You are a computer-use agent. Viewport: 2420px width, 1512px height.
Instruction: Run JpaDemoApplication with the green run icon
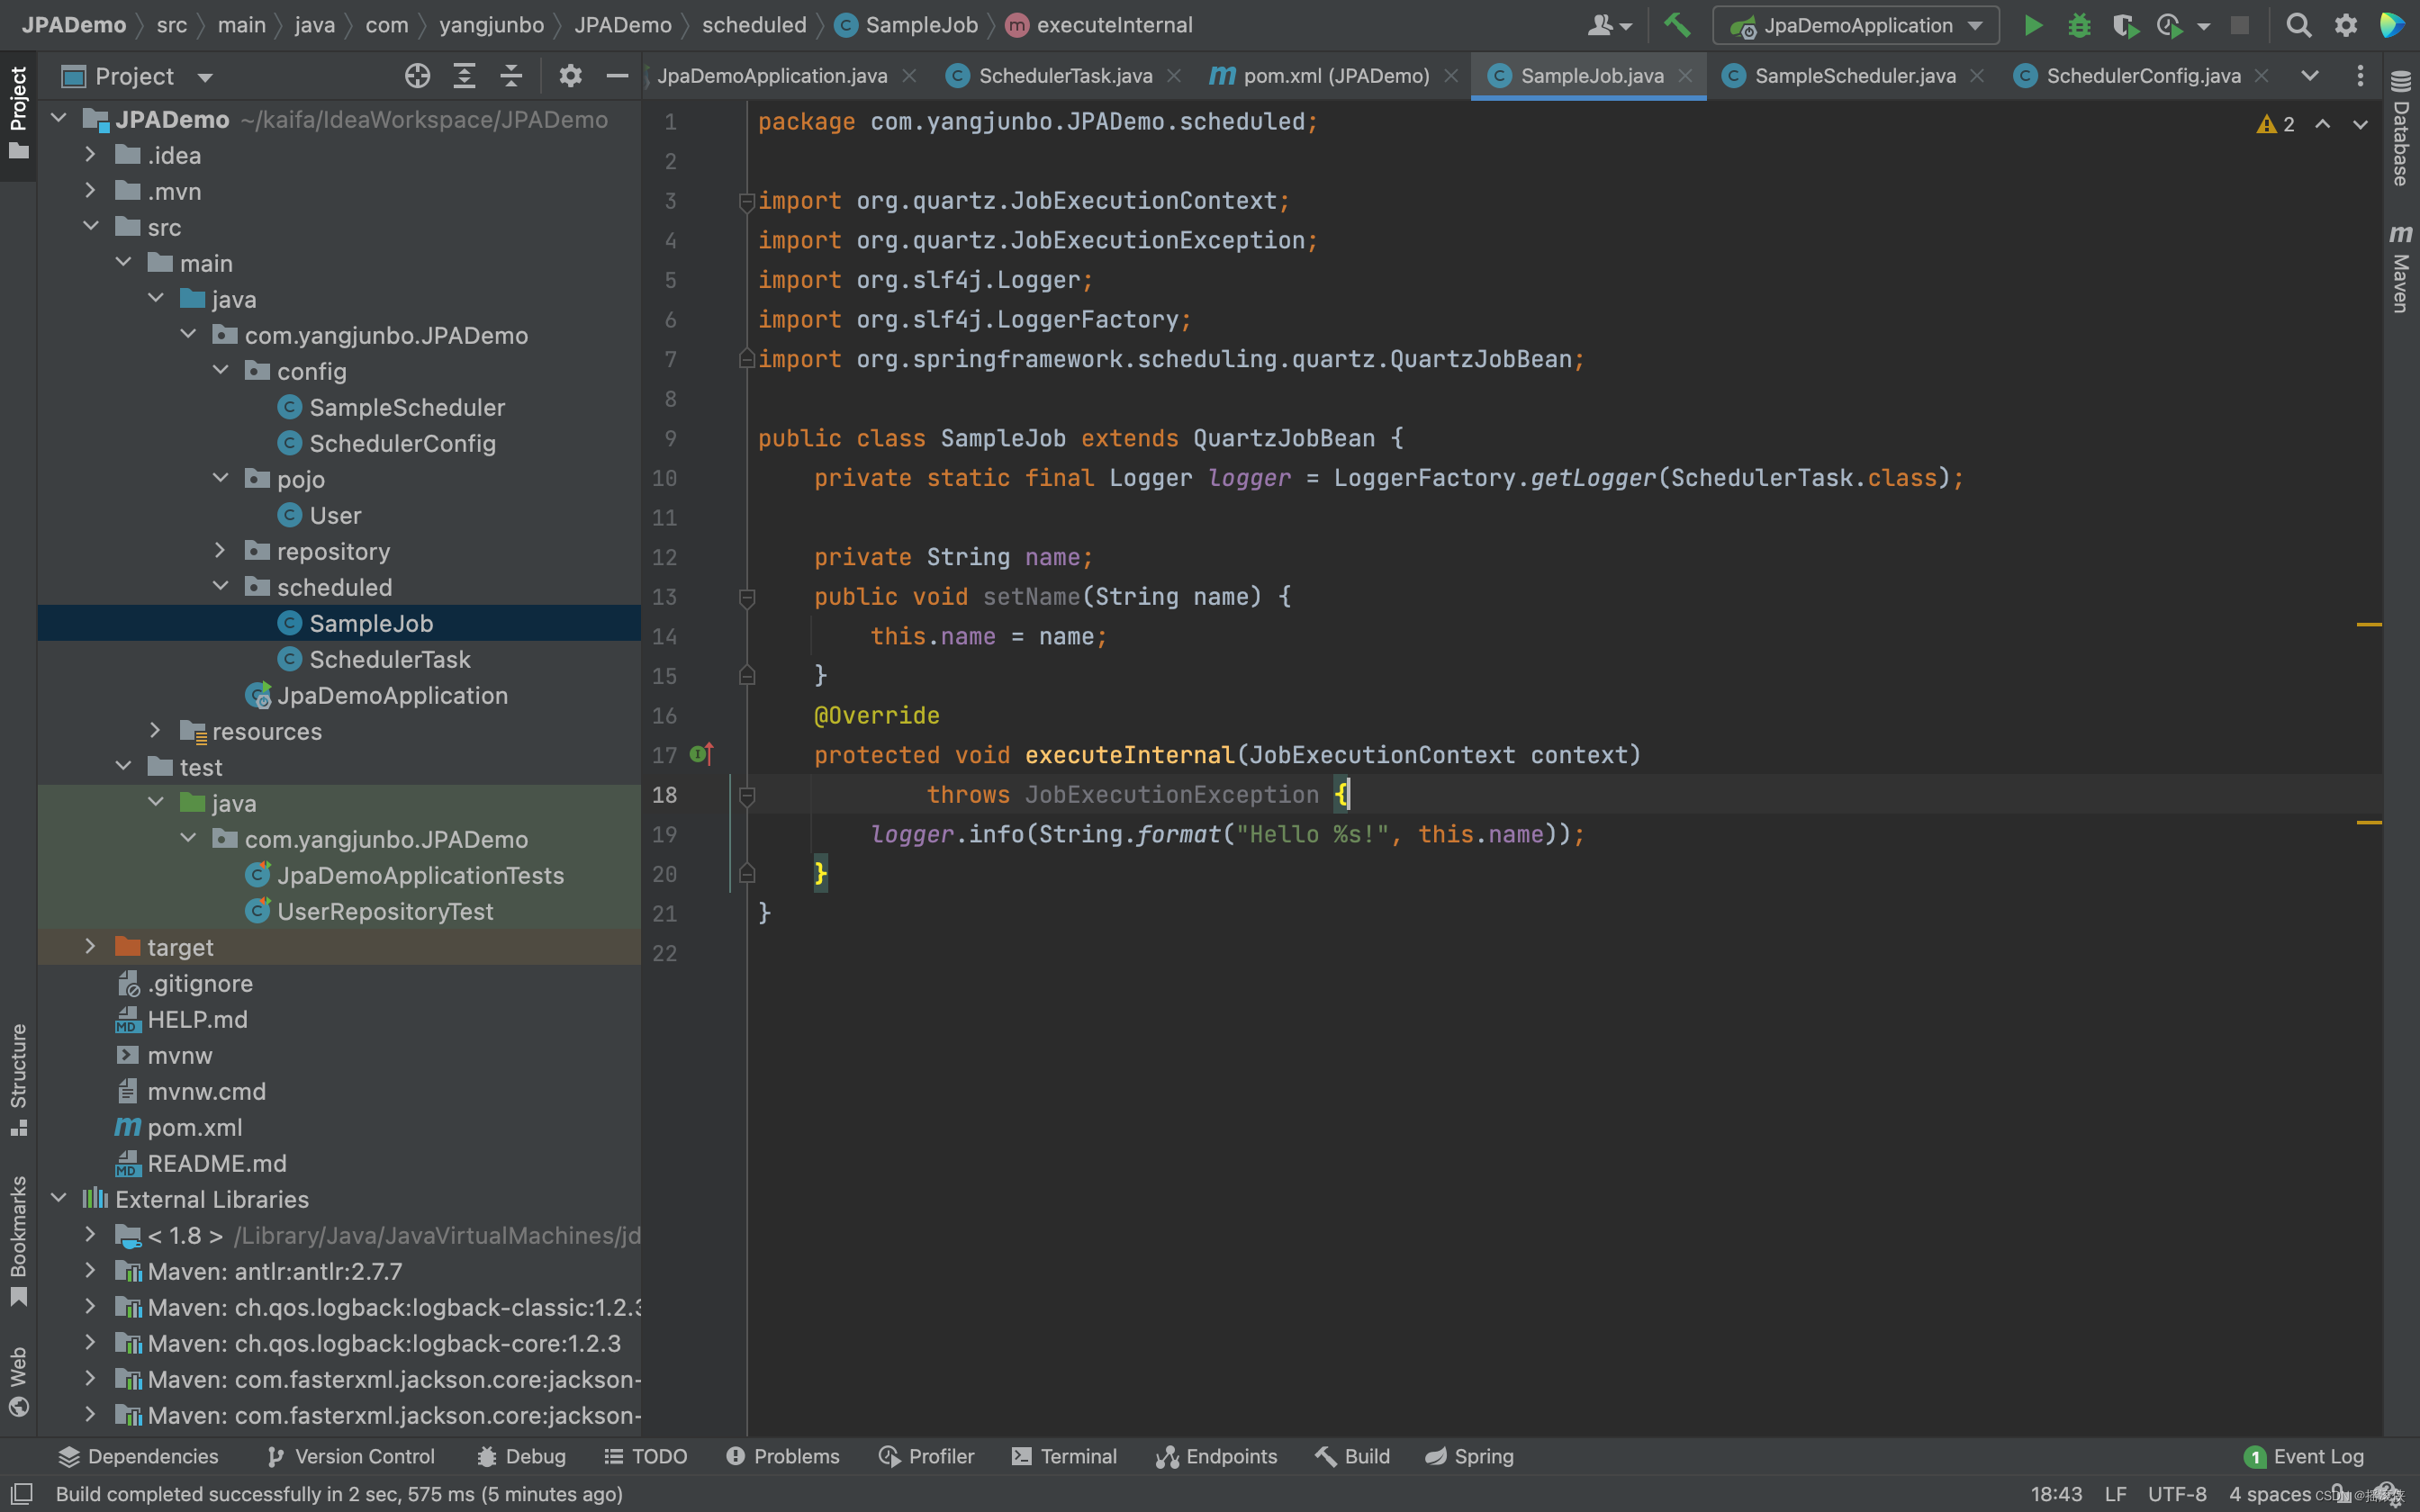coord(2033,25)
